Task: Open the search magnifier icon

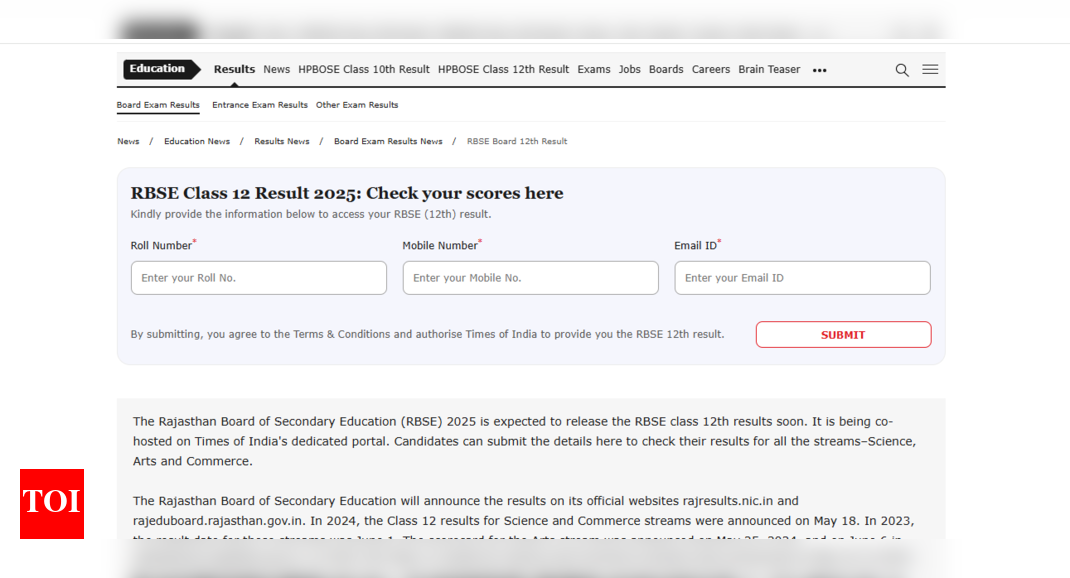Action: point(901,70)
